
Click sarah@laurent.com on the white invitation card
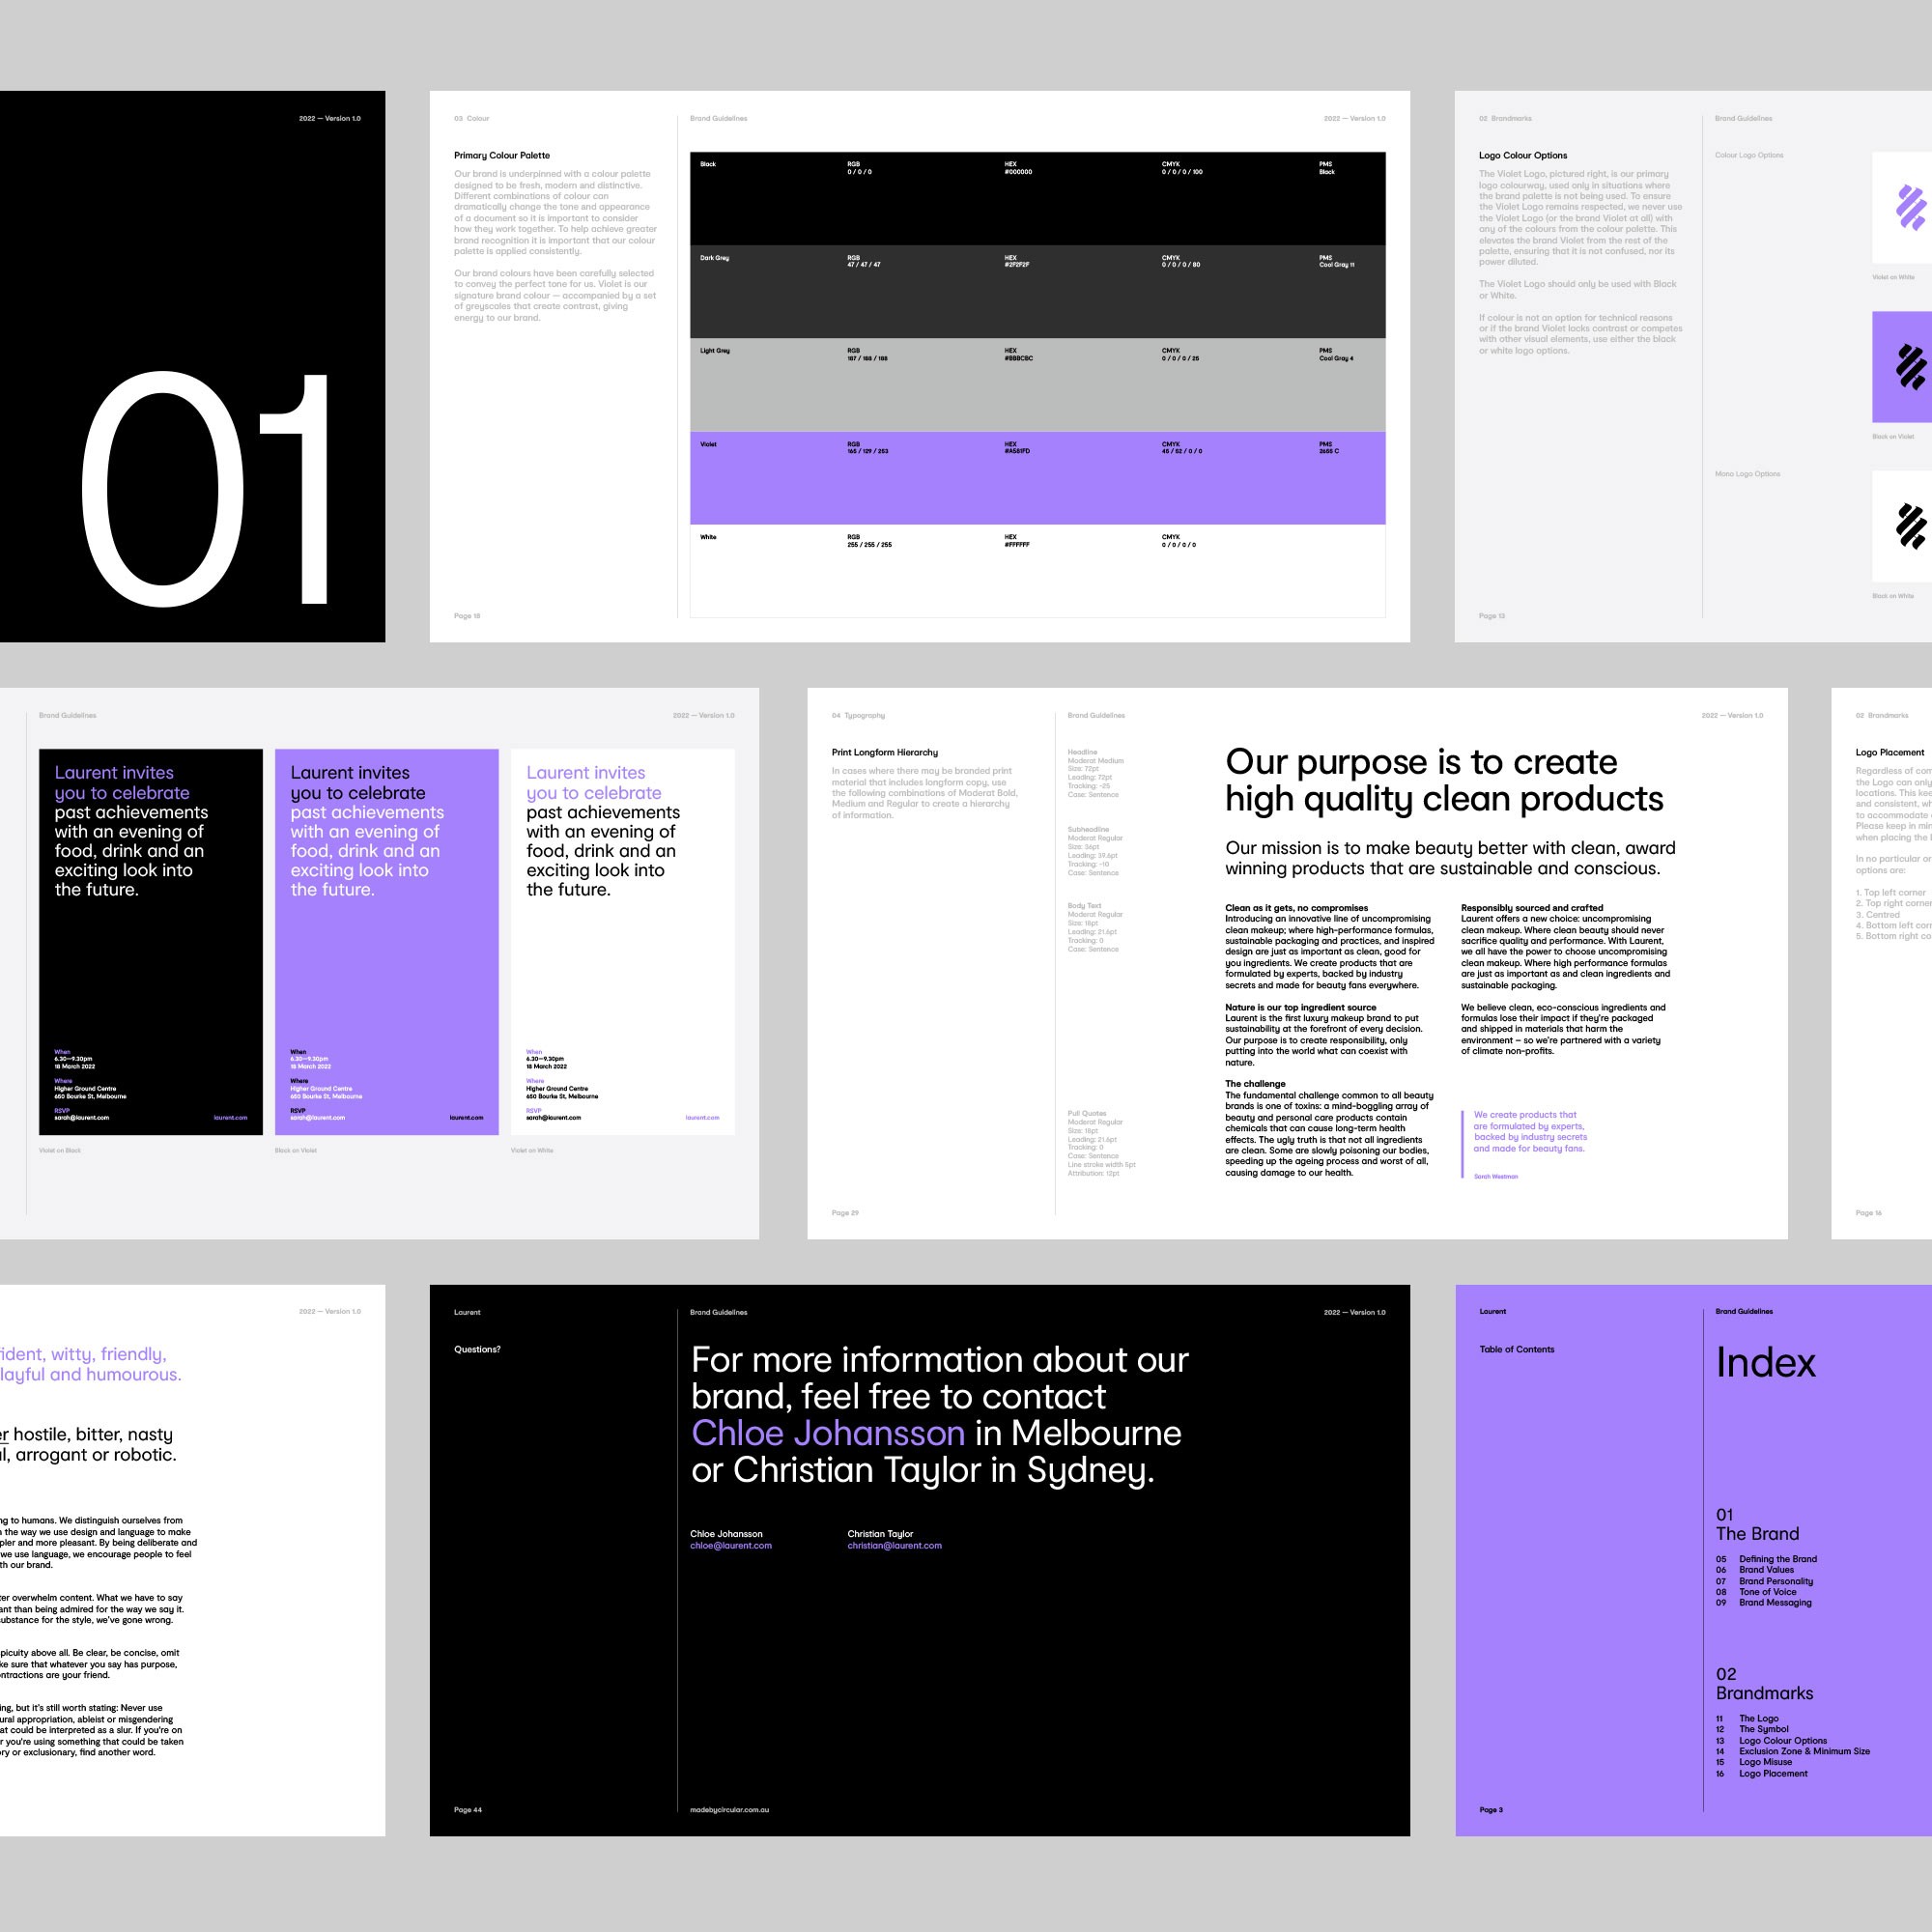[x=554, y=1117]
